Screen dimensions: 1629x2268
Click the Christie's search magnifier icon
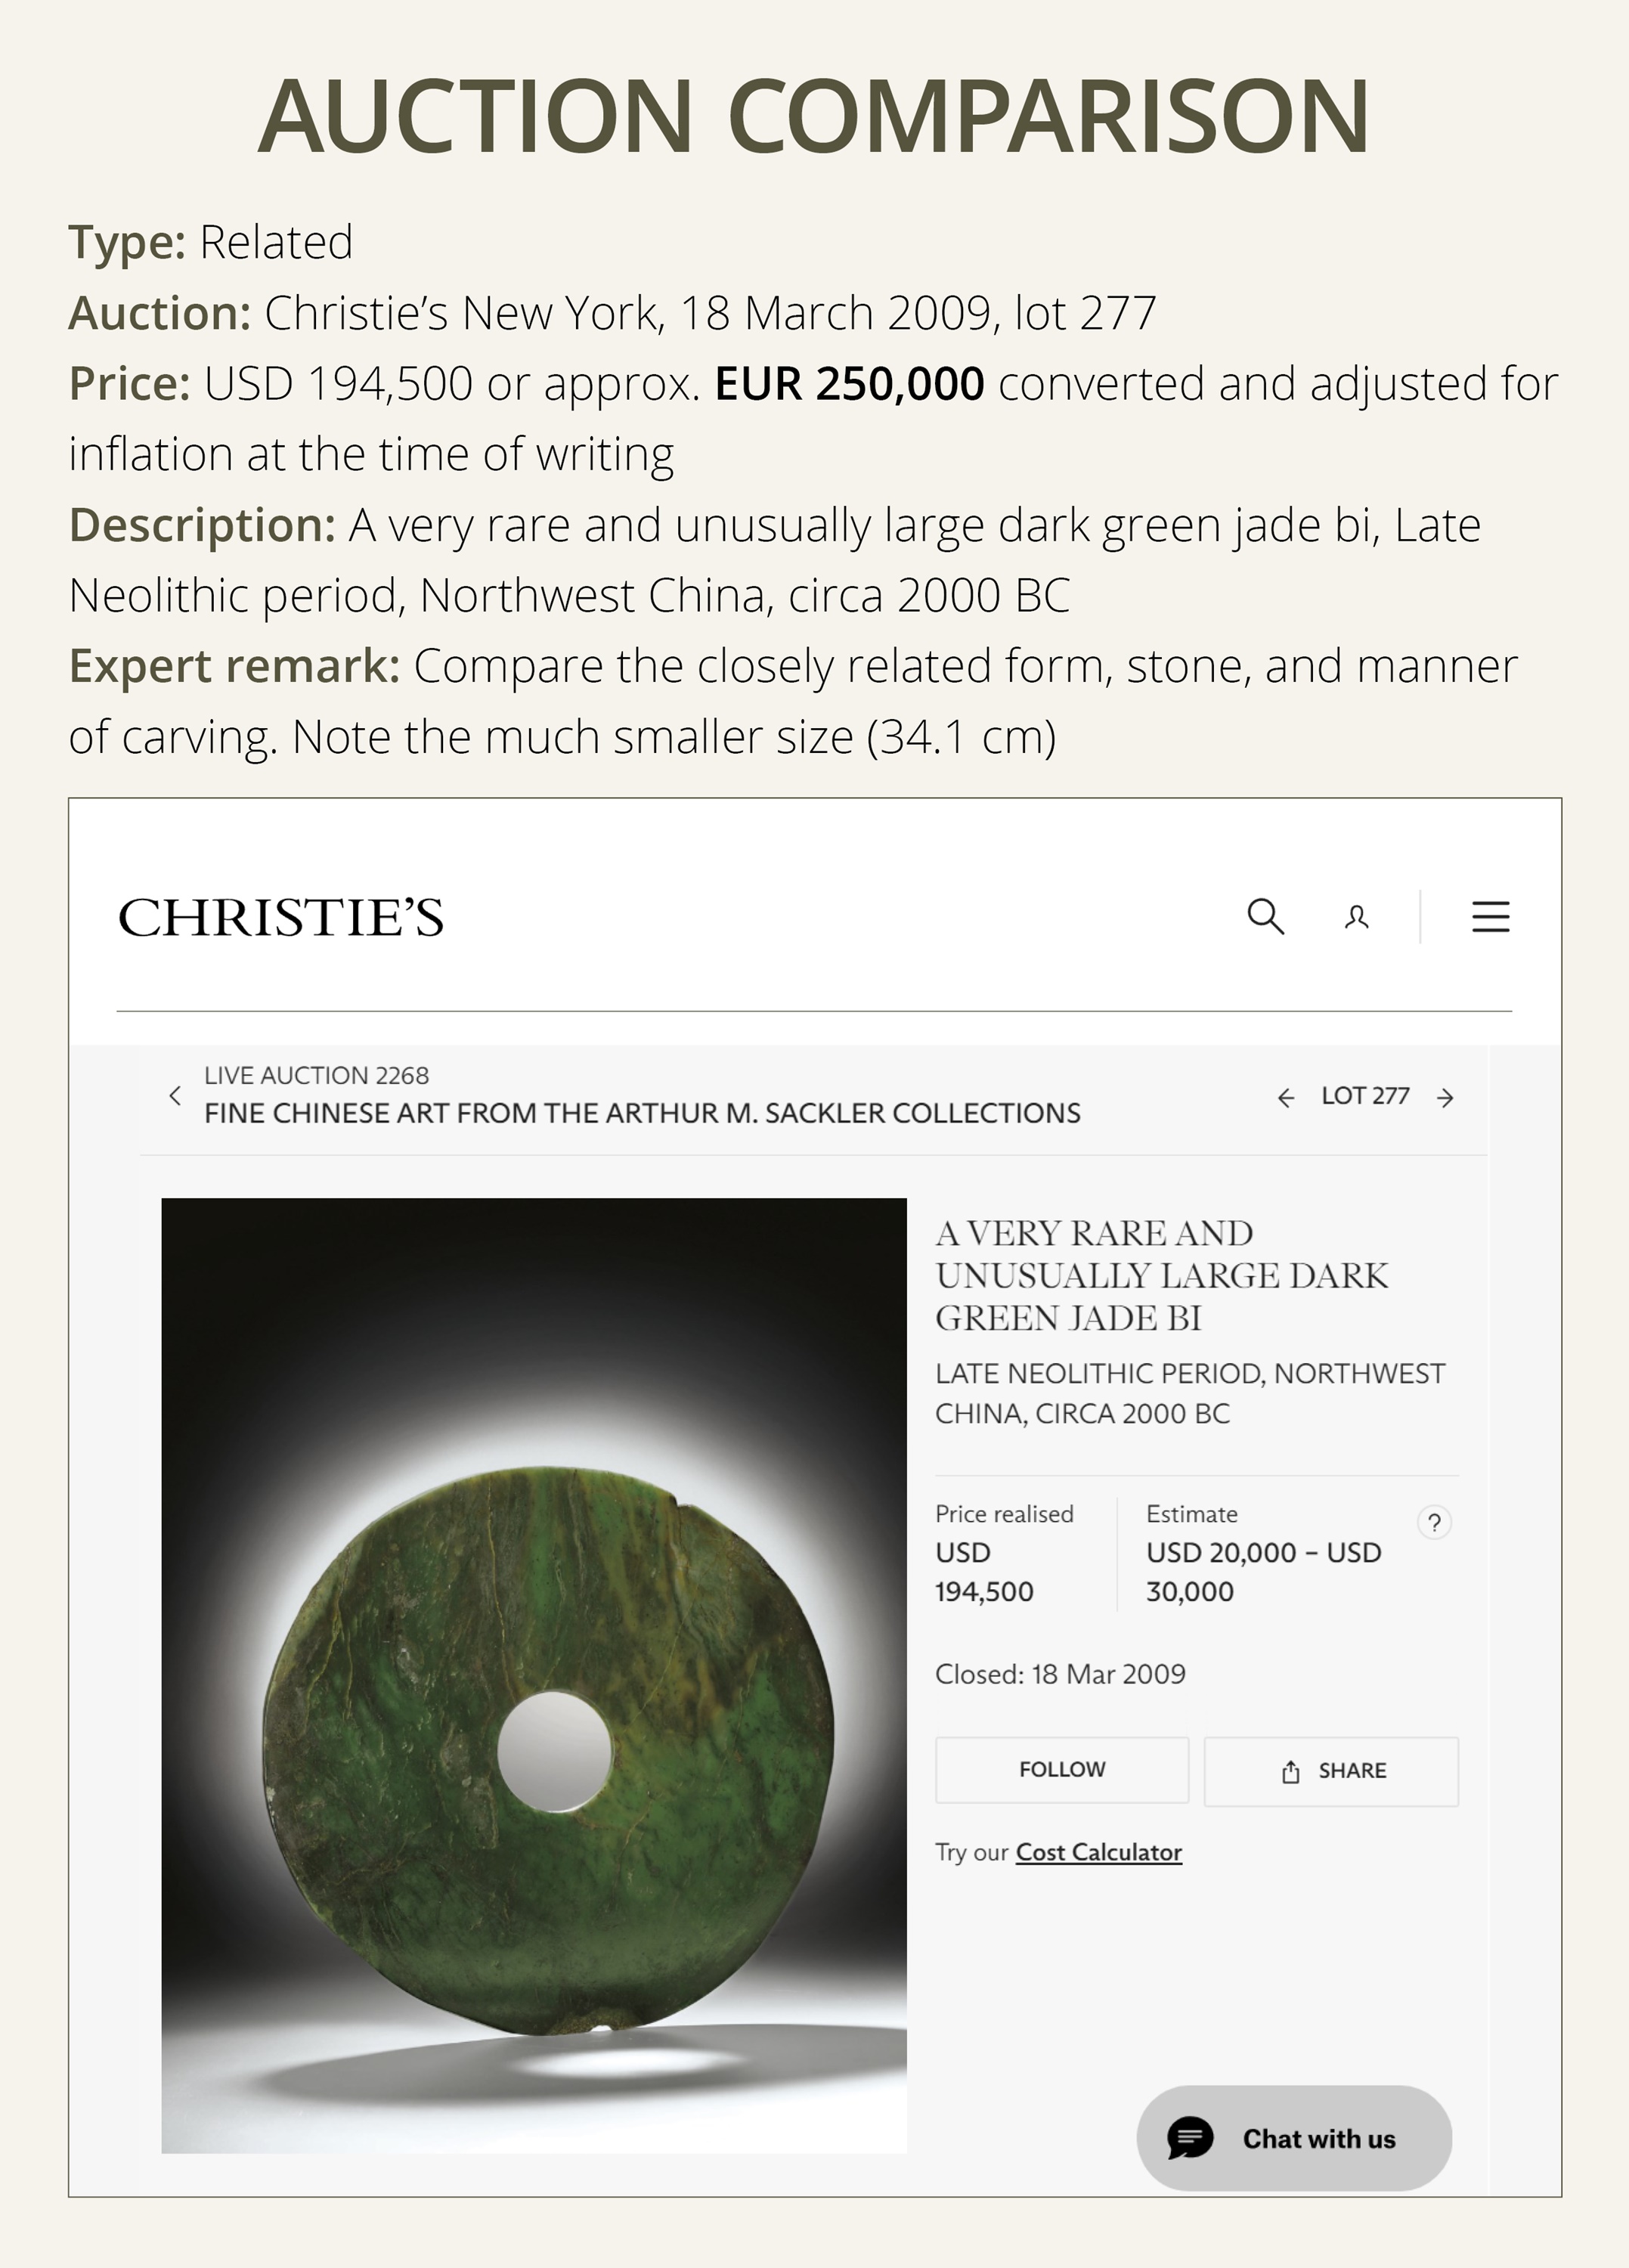[1265, 916]
